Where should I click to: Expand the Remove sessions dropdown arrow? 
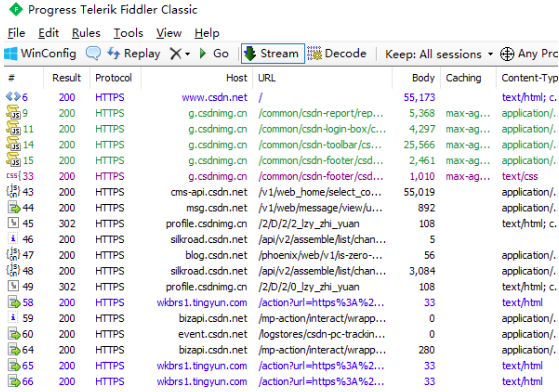tap(188, 54)
